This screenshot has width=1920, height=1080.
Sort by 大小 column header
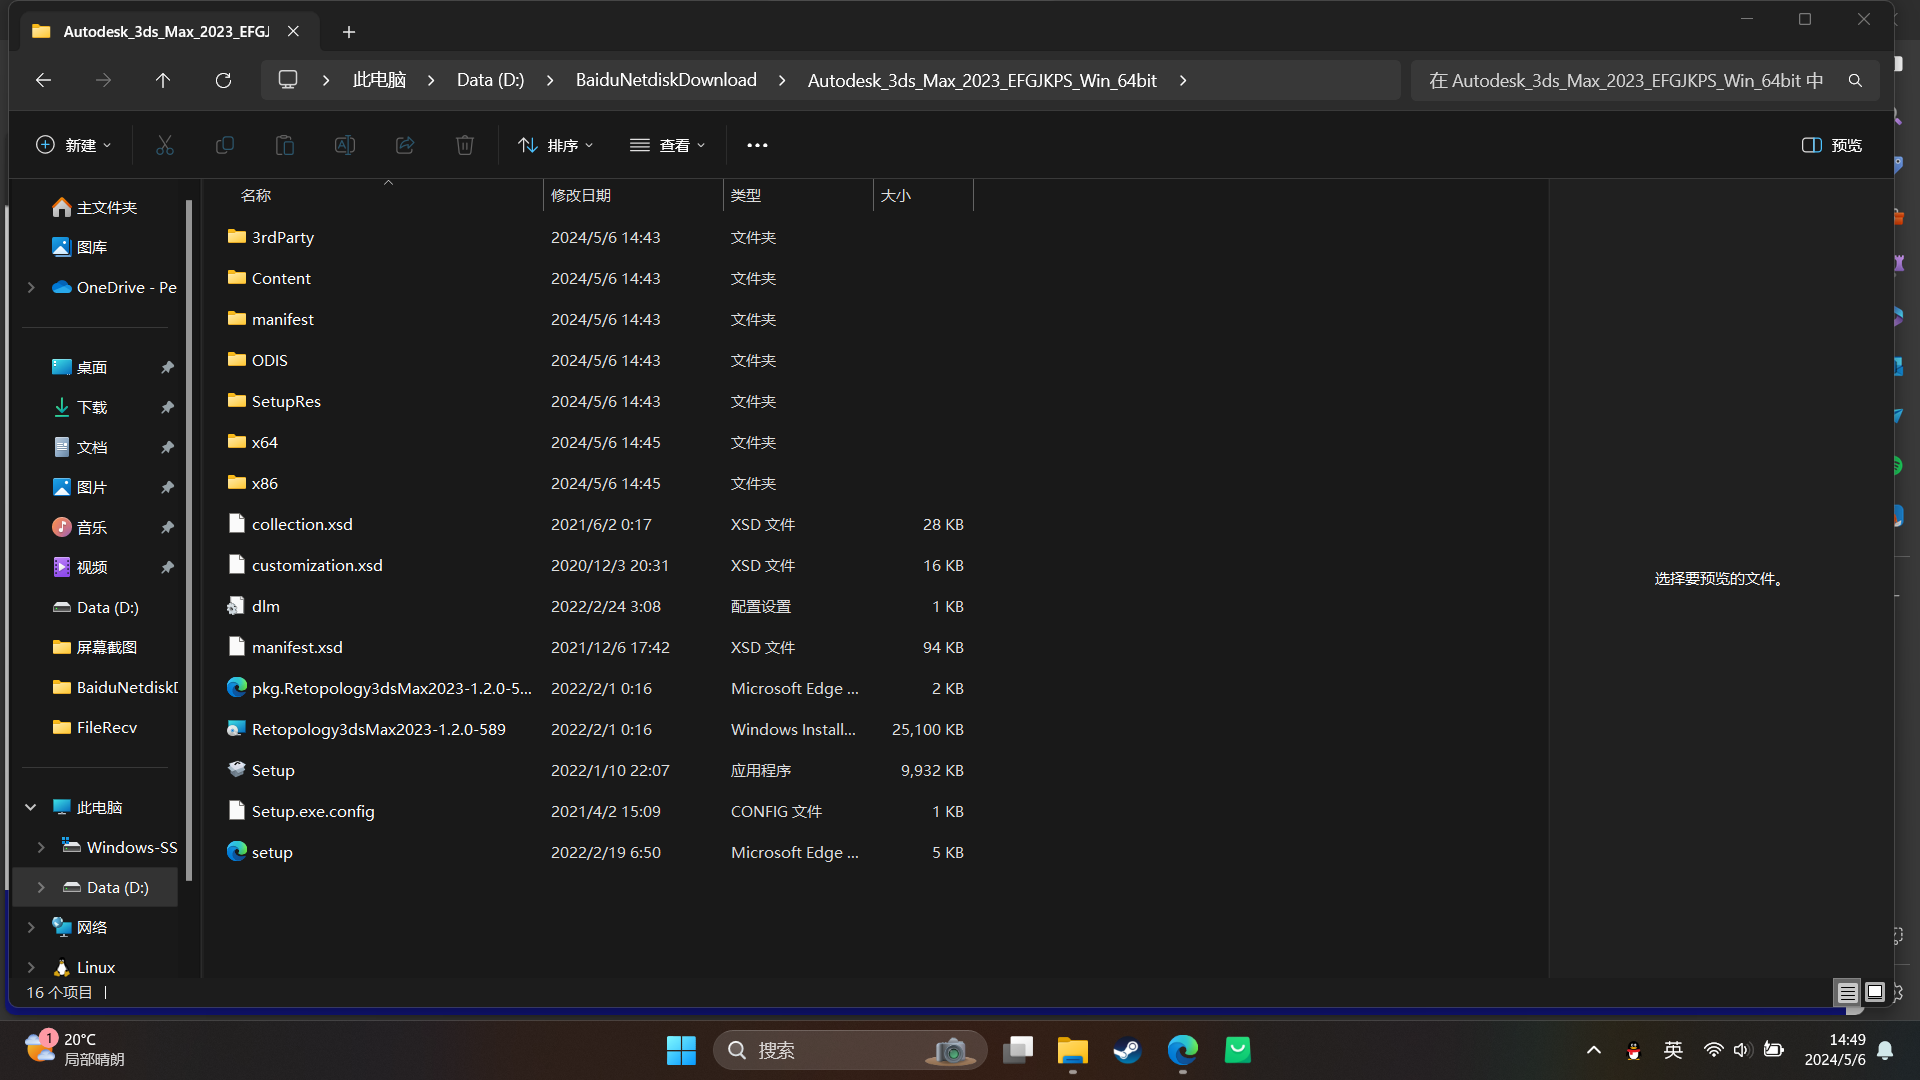pos(923,195)
